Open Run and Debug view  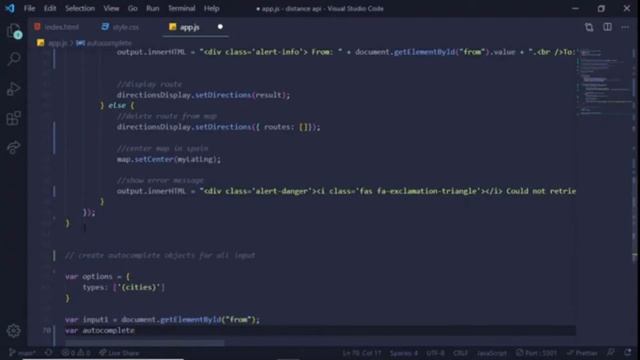coord(14,89)
